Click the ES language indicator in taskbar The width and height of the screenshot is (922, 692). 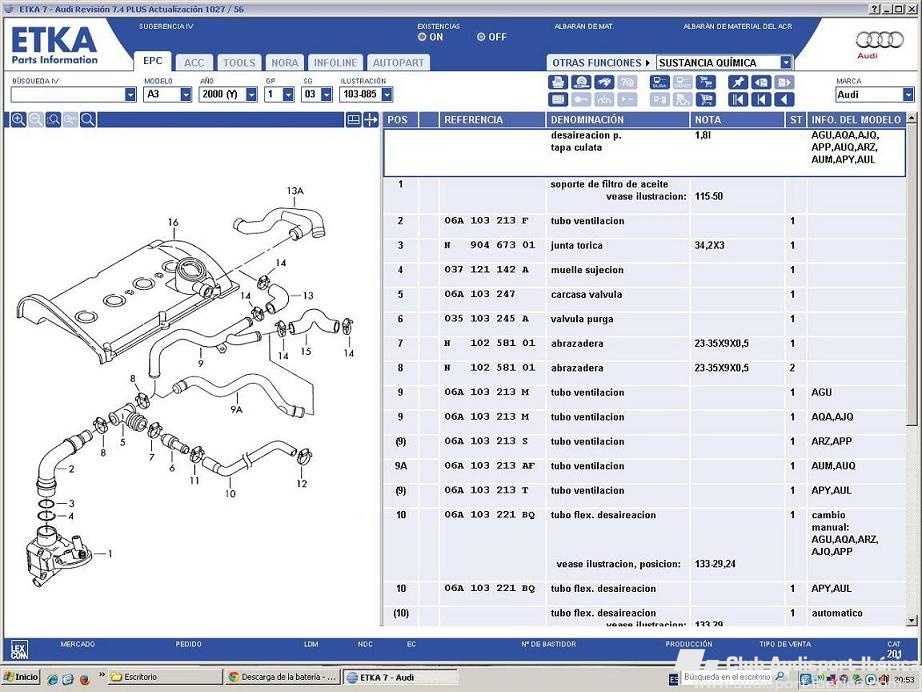[673, 679]
